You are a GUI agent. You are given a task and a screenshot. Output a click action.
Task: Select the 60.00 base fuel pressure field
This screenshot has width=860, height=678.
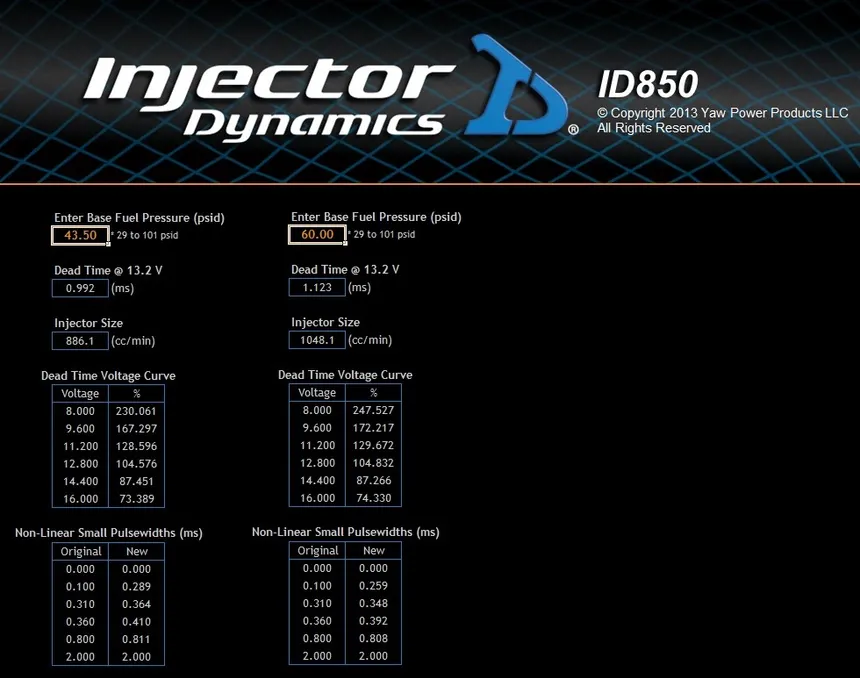click(317, 234)
